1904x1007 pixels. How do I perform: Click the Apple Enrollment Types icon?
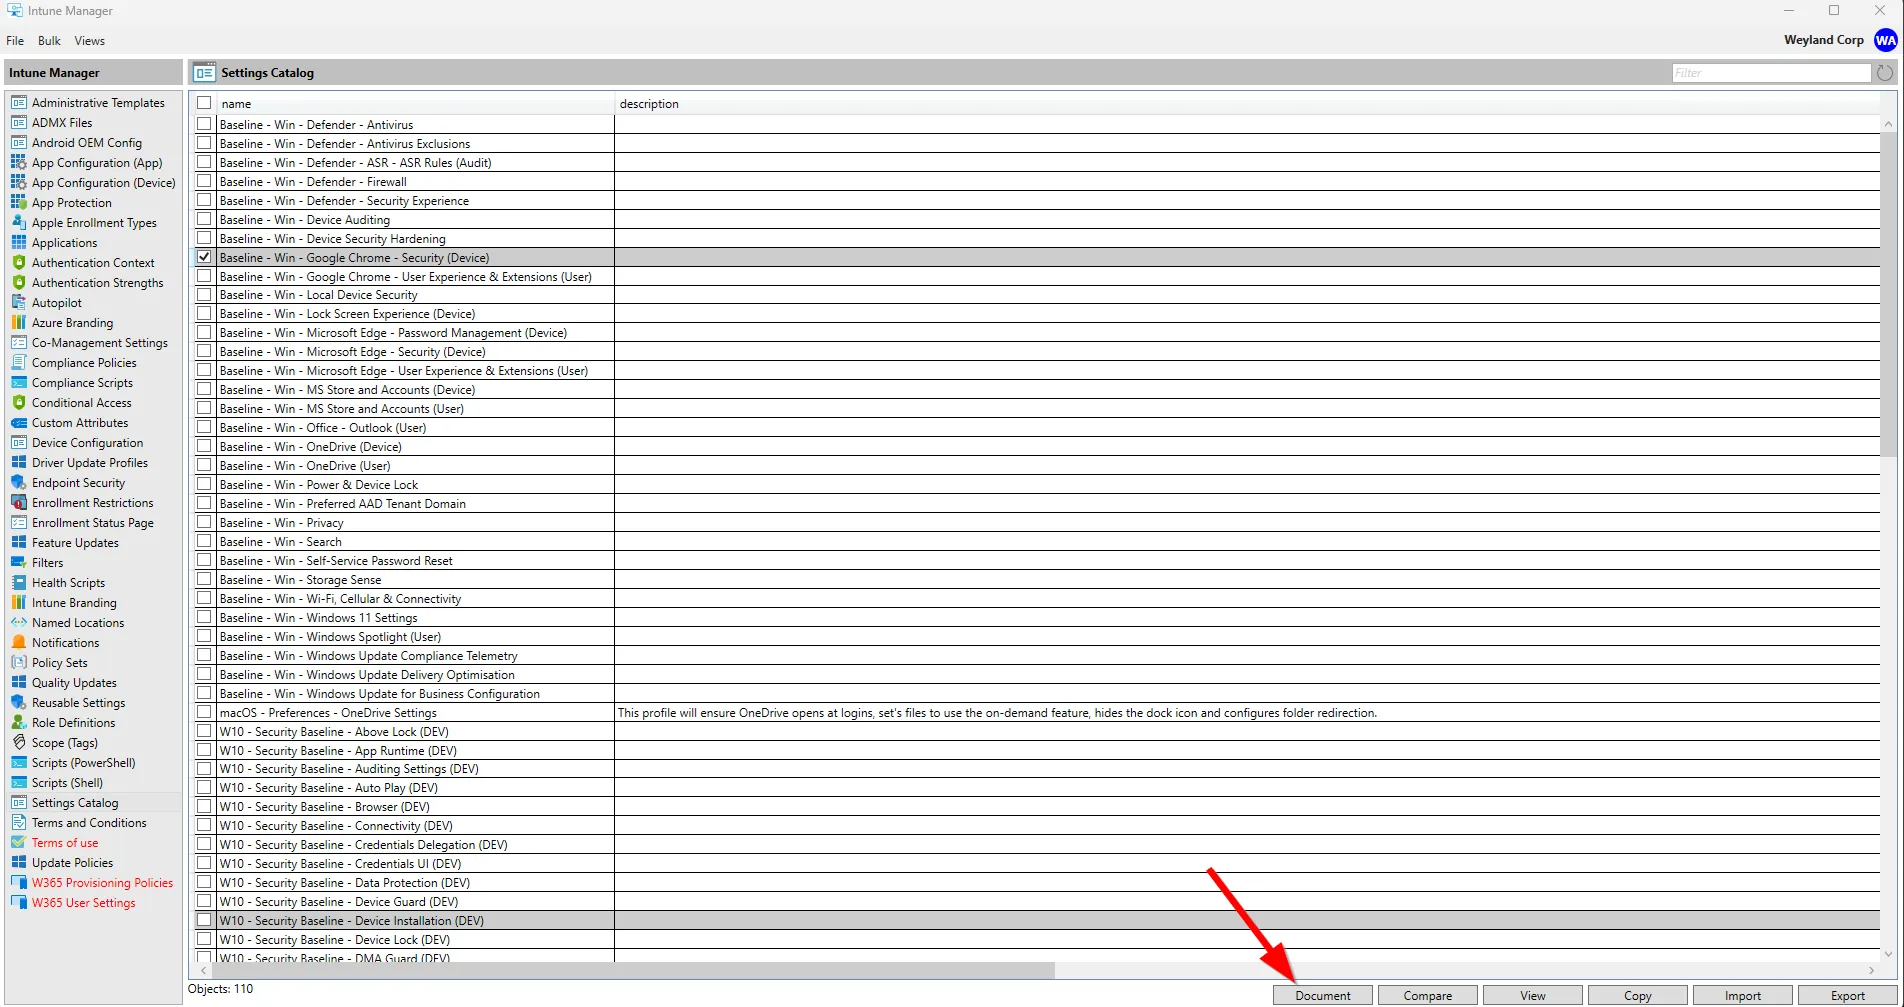pyautogui.click(x=18, y=223)
